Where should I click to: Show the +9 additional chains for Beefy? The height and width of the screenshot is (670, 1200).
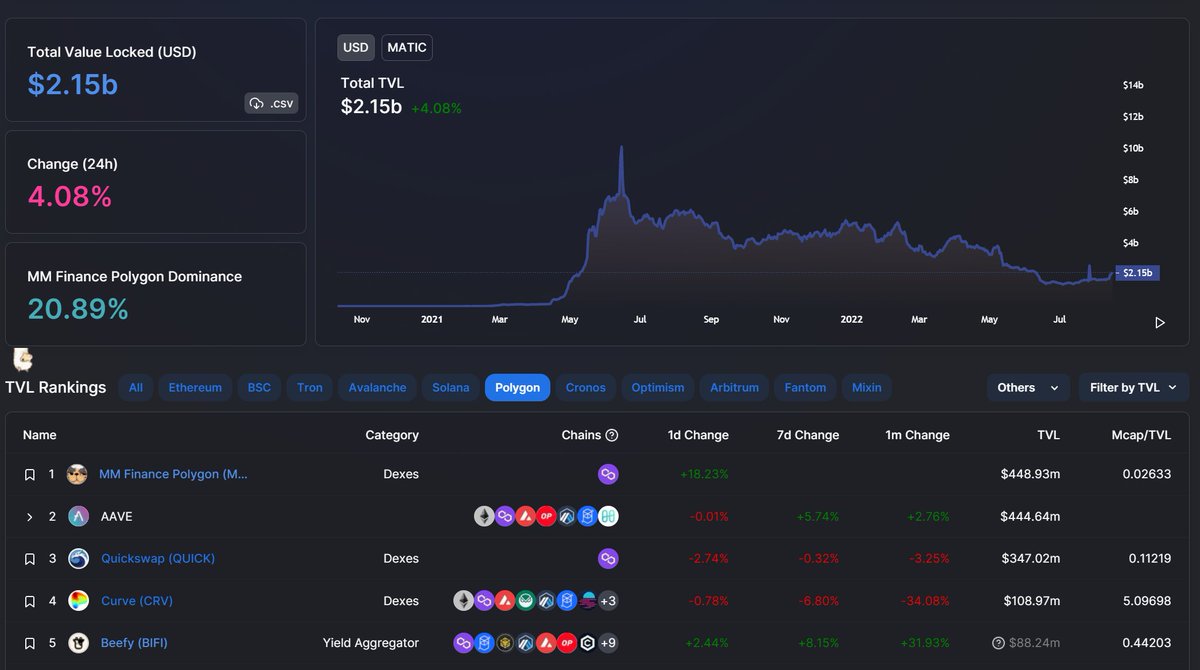click(x=608, y=643)
